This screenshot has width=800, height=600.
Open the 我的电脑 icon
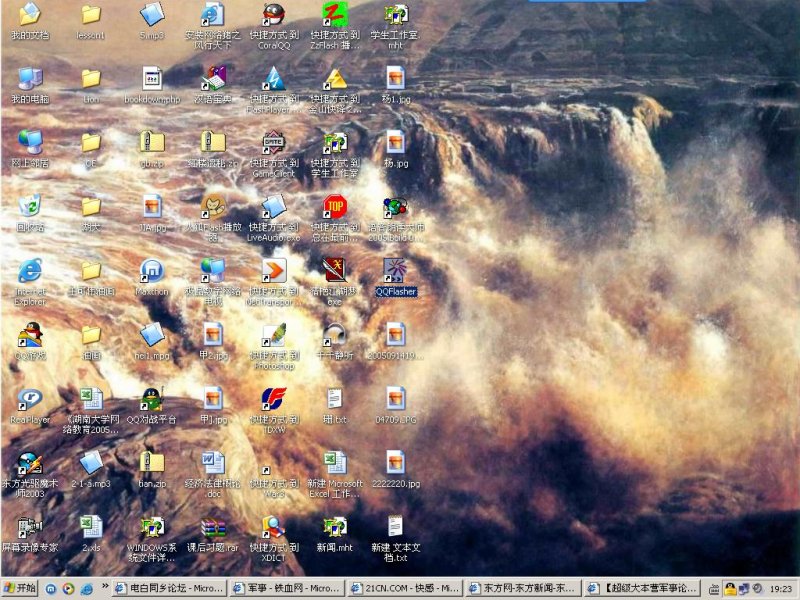(x=30, y=79)
